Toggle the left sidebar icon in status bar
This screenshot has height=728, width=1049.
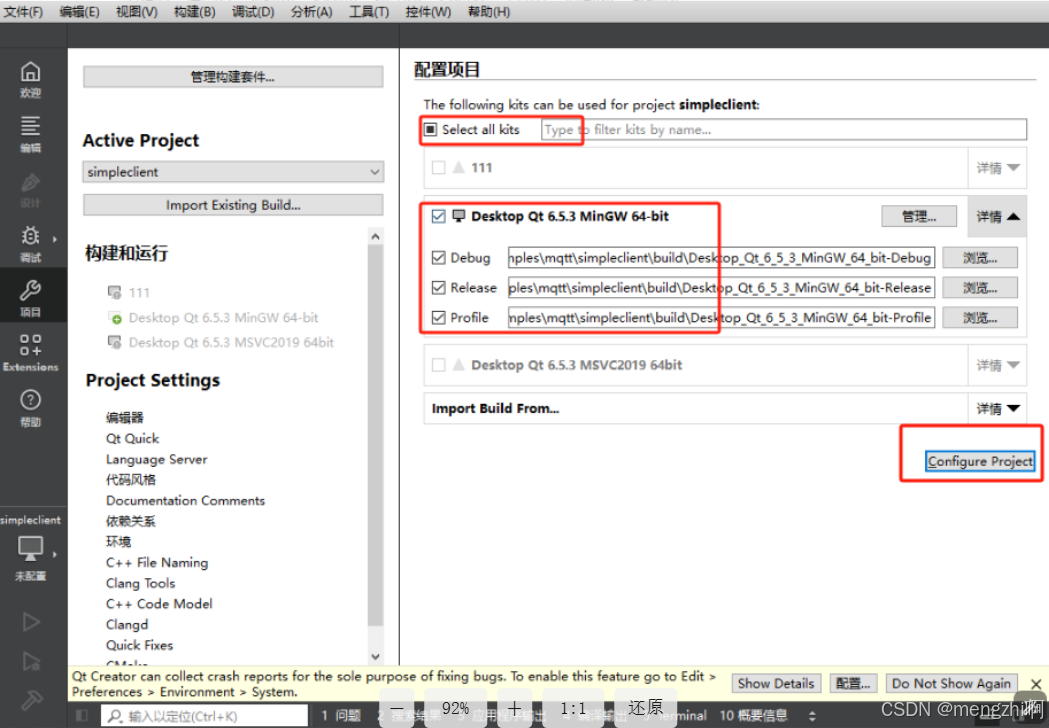tap(82, 715)
